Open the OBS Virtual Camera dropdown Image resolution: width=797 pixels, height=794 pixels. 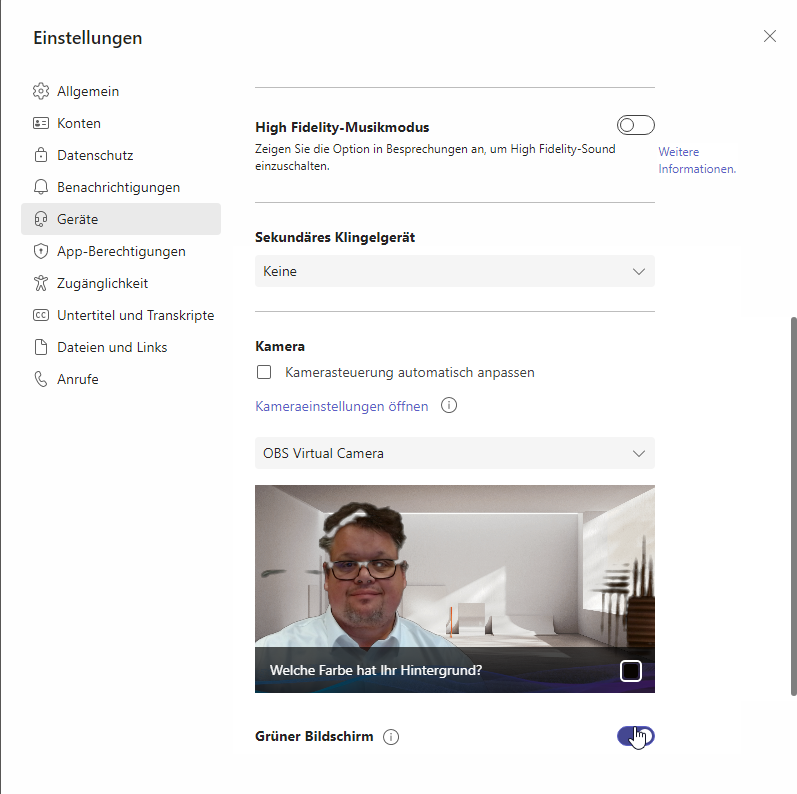pyautogui.click(x=454, y=453)
